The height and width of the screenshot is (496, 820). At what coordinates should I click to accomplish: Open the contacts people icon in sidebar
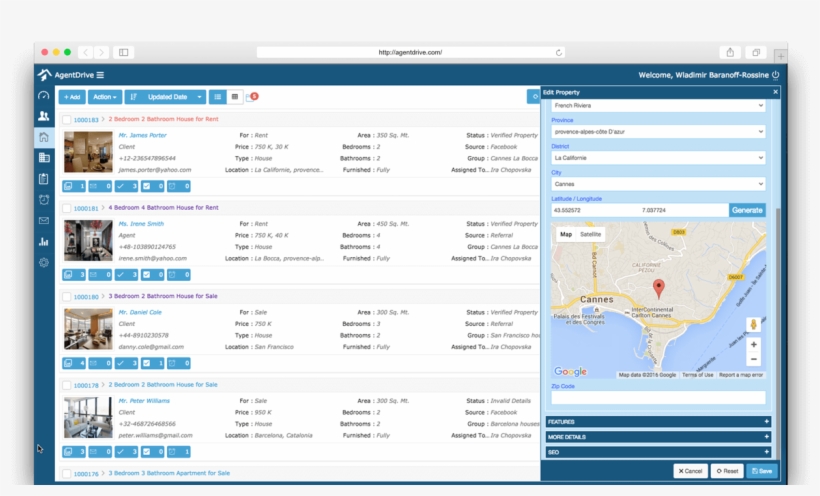[44, 116]
